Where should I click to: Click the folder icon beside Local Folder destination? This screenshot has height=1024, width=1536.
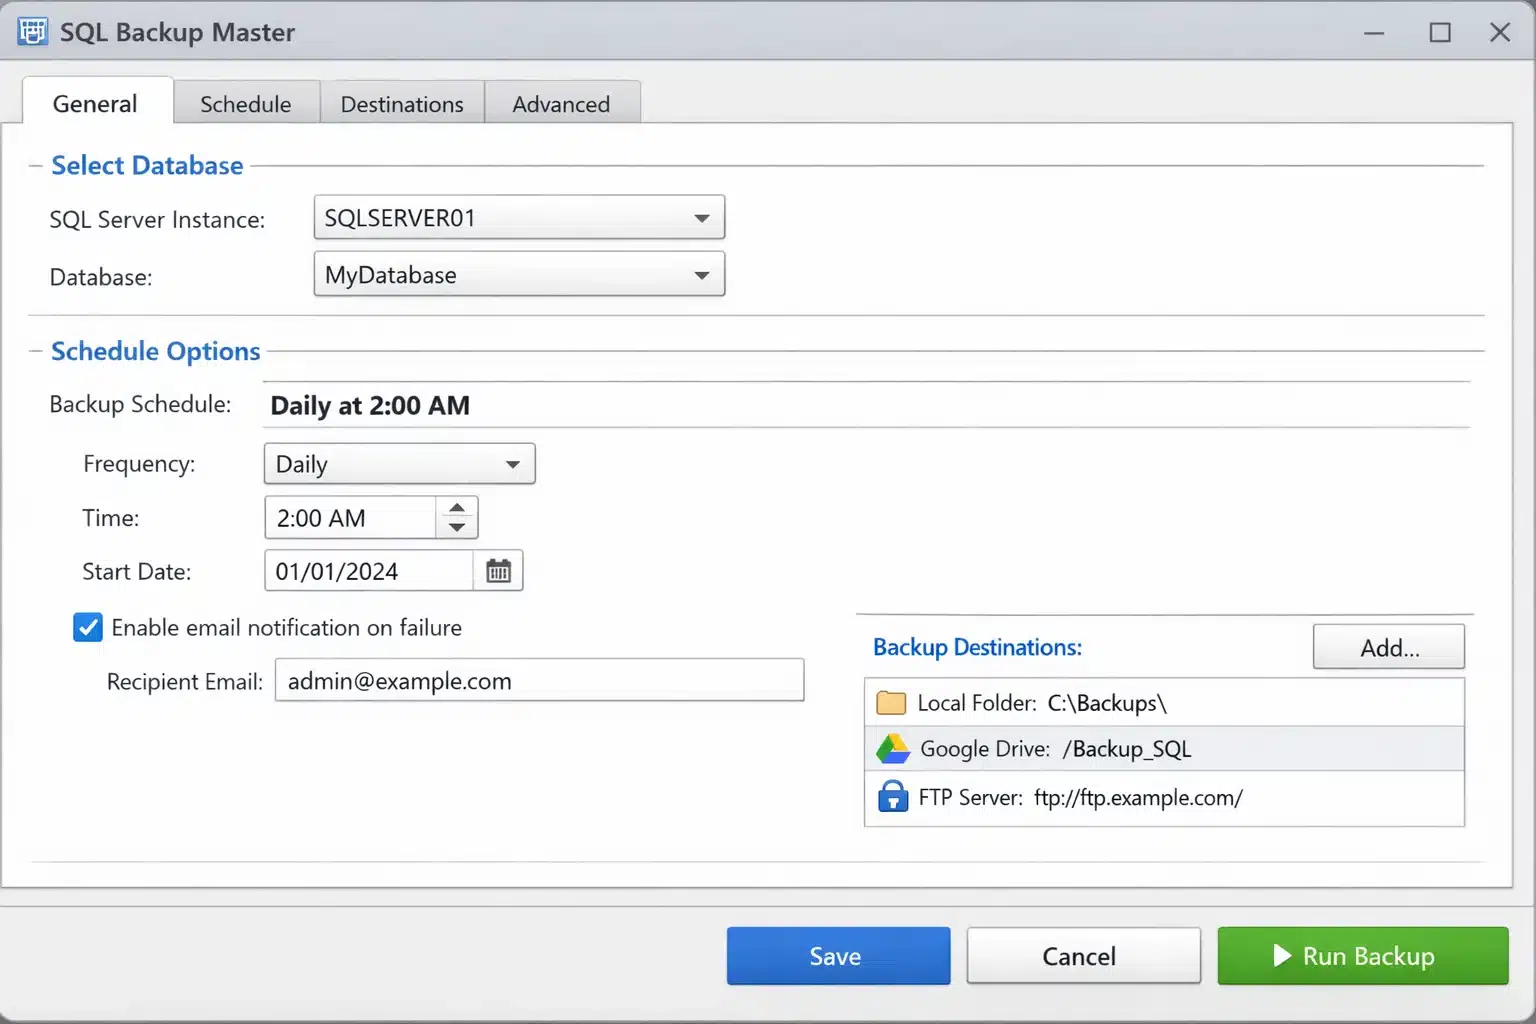(891, 702)
